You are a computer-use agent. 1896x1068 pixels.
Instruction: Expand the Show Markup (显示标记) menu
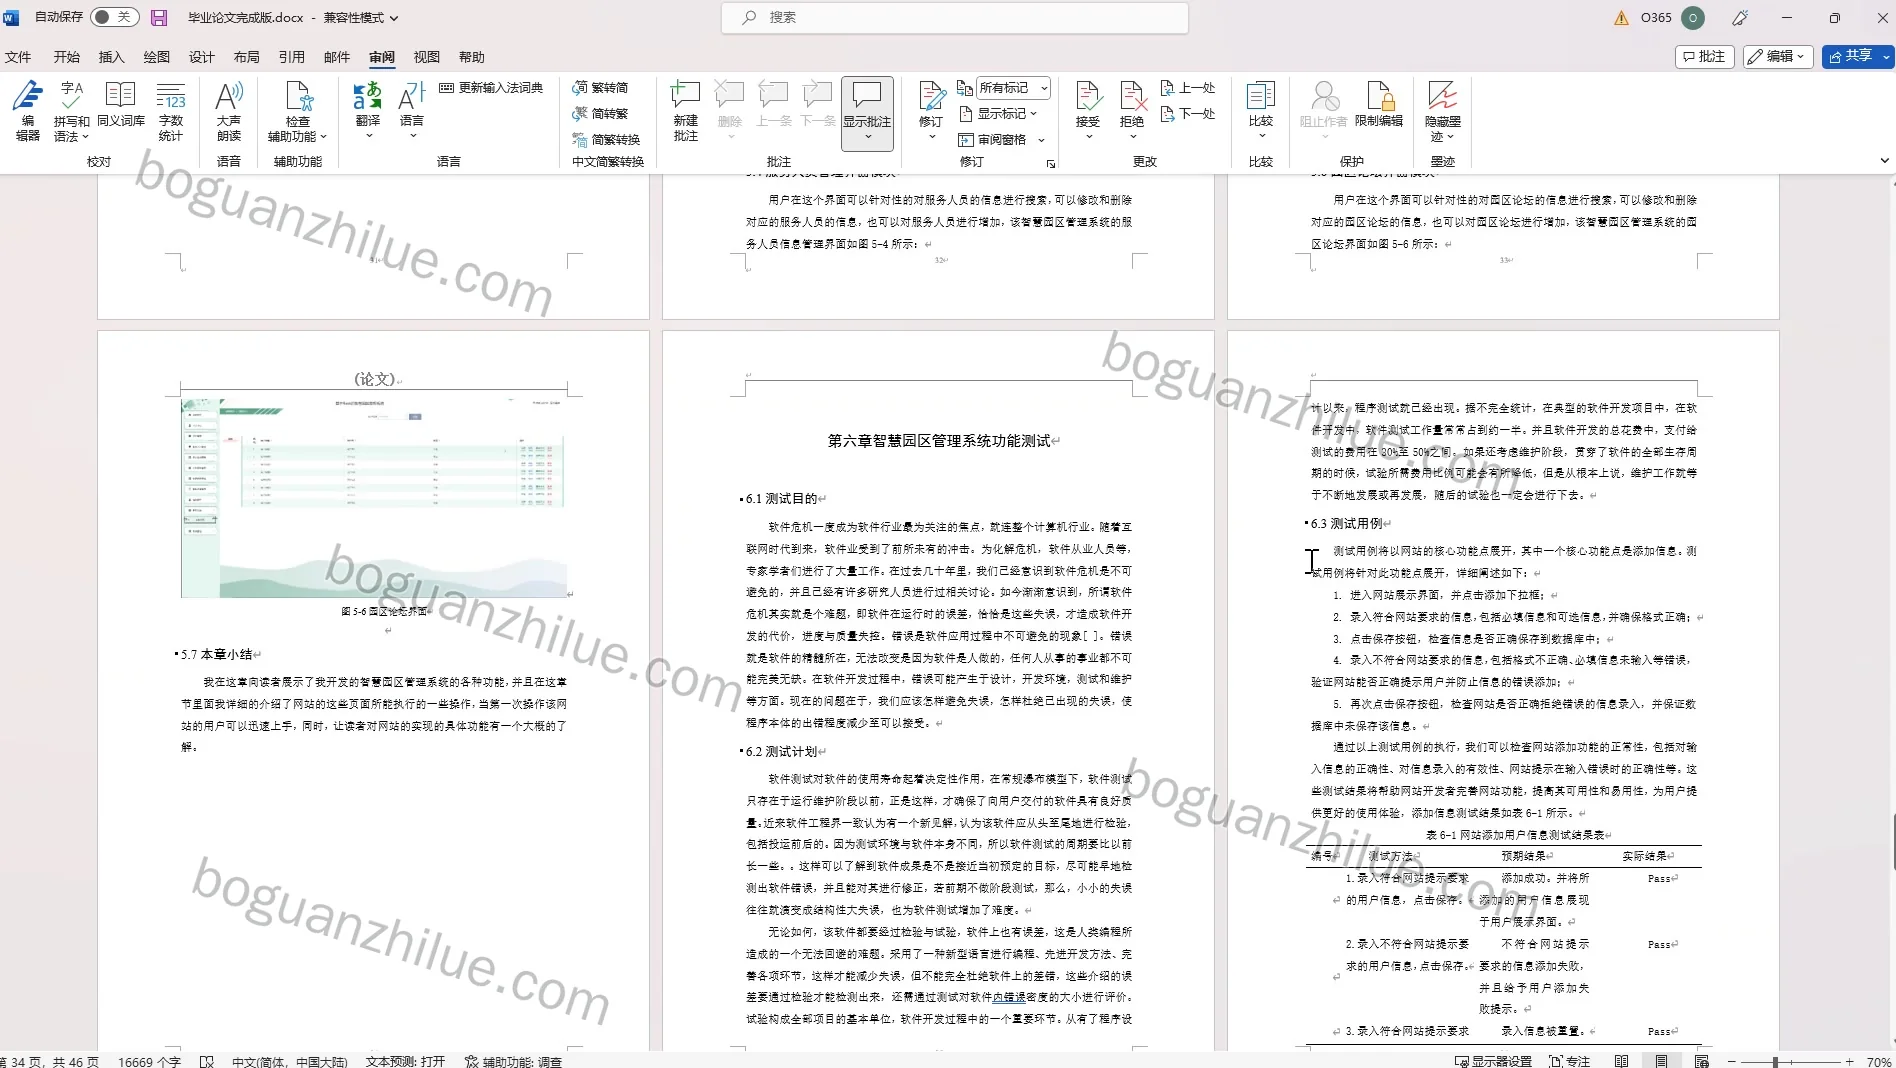[x=998, y=114]
